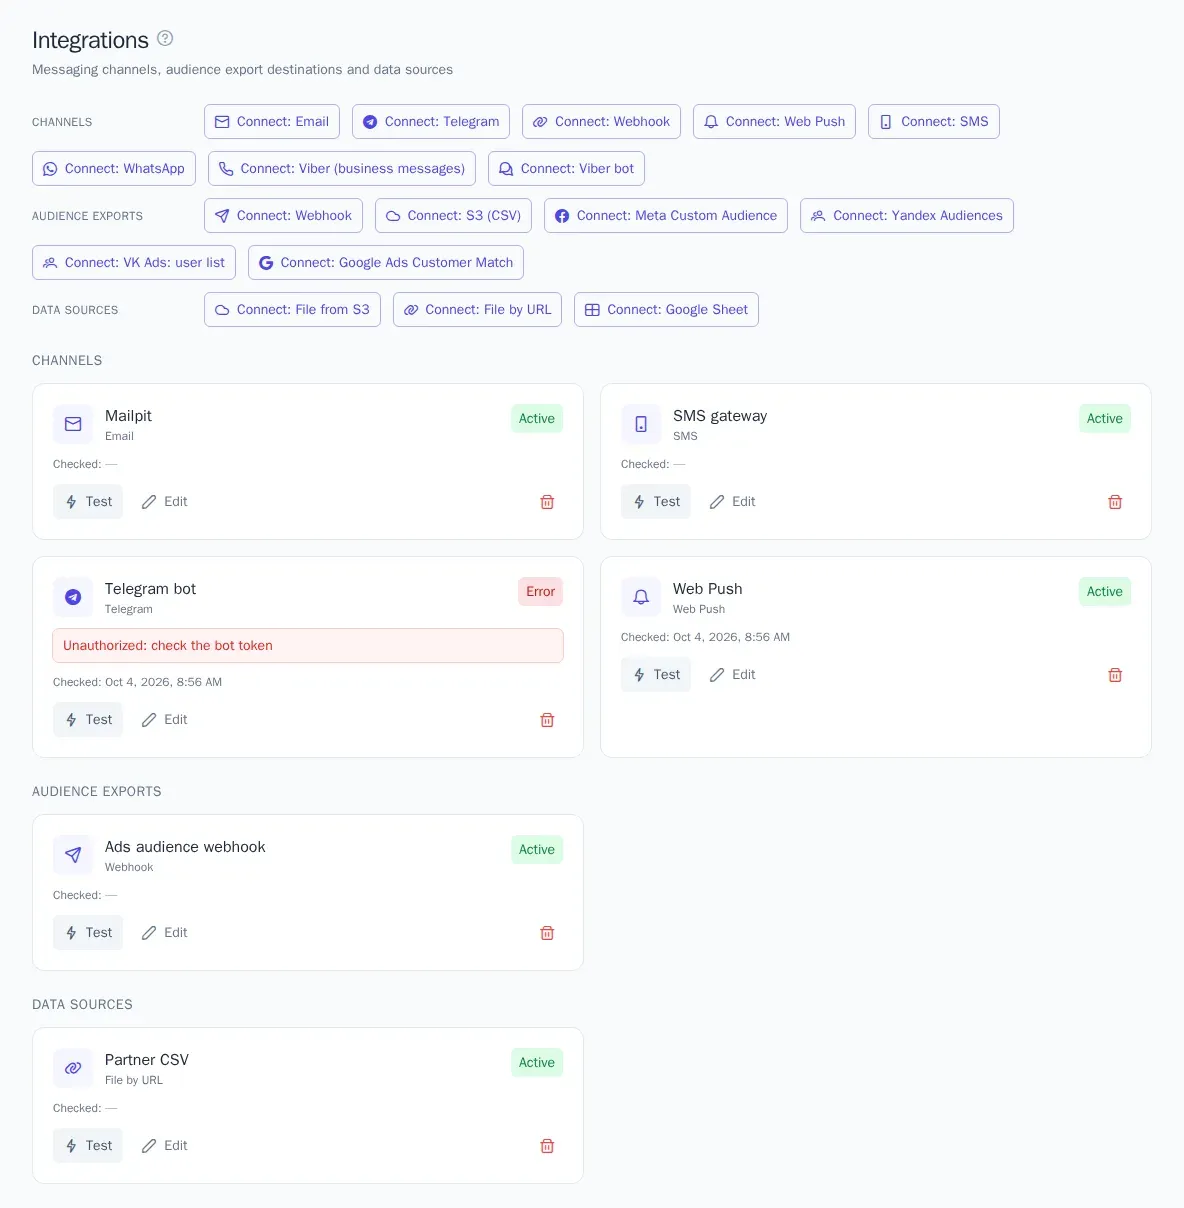Click the Error badge on Telegram bot
This screenshot has height=1208, width=1184.
540,592
